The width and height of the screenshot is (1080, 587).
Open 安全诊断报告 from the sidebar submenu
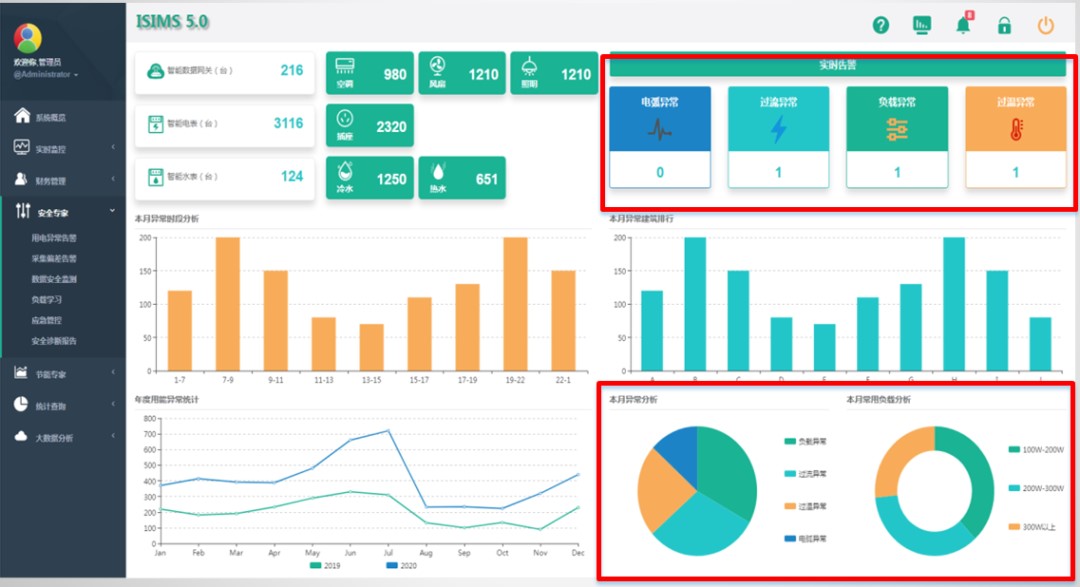click(x=54, y=341)
